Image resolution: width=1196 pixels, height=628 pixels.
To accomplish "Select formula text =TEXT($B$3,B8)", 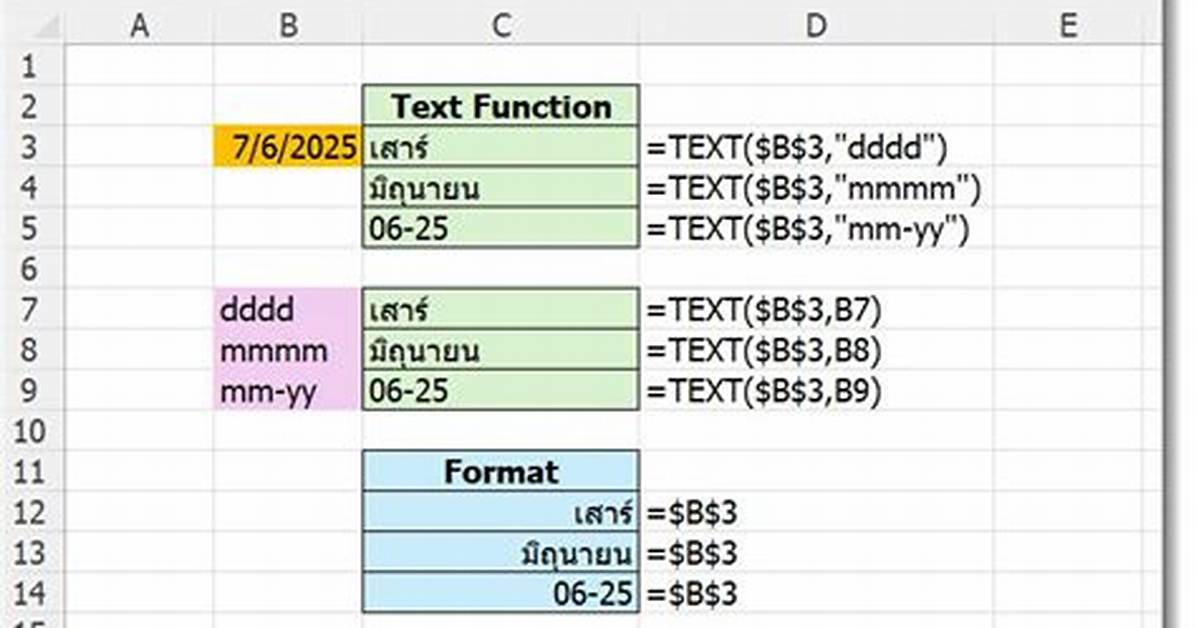I will click(x=764, y=350).
